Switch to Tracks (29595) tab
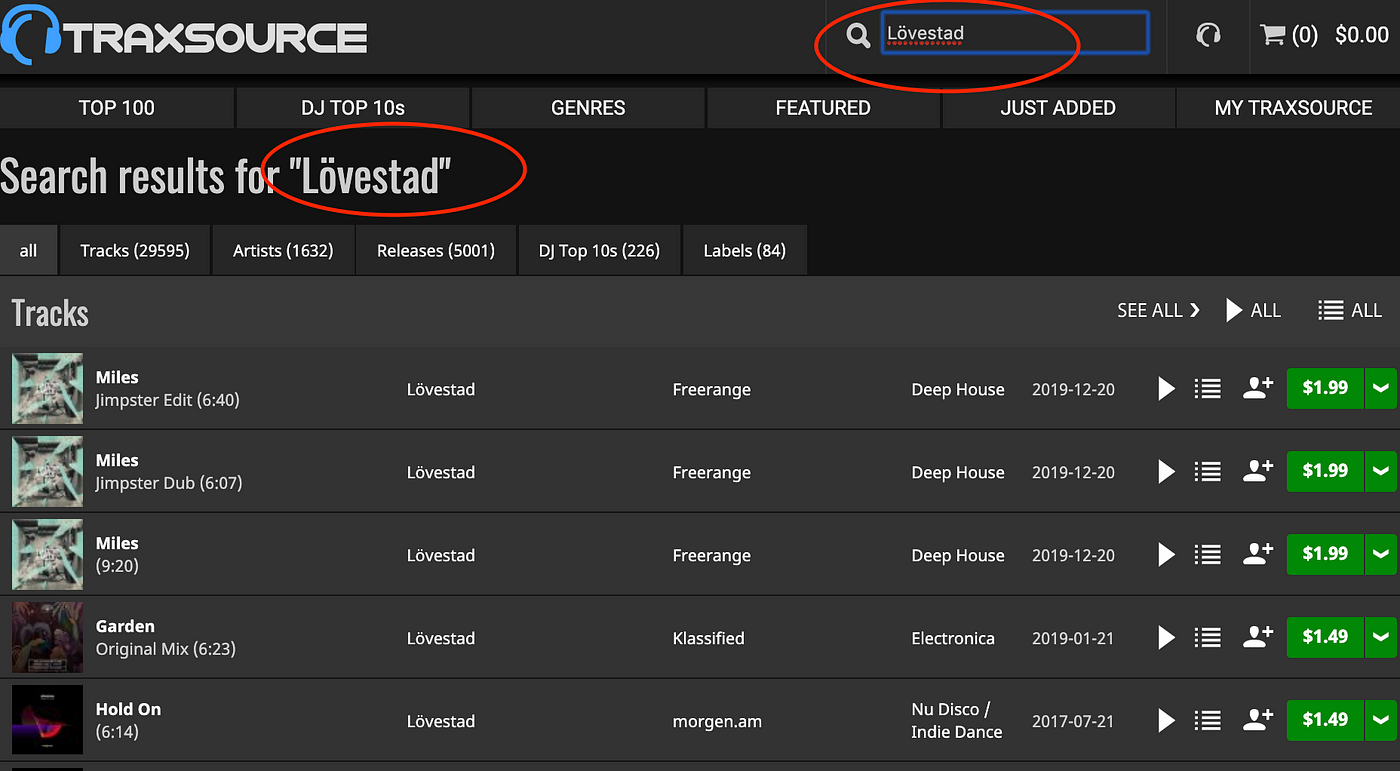 point(135,250)
